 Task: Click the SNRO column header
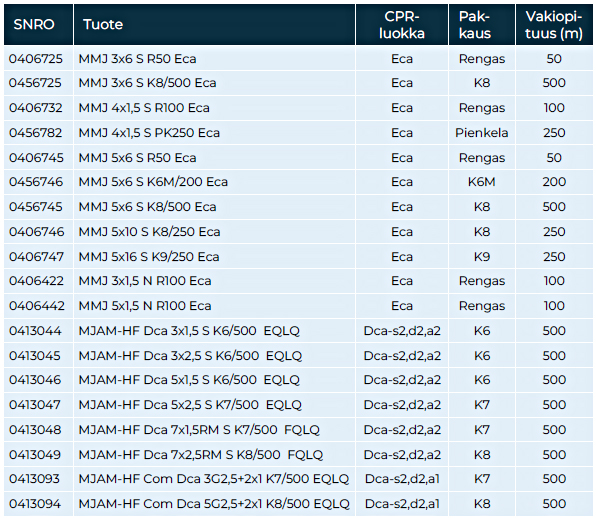click(x=34, y=25)
